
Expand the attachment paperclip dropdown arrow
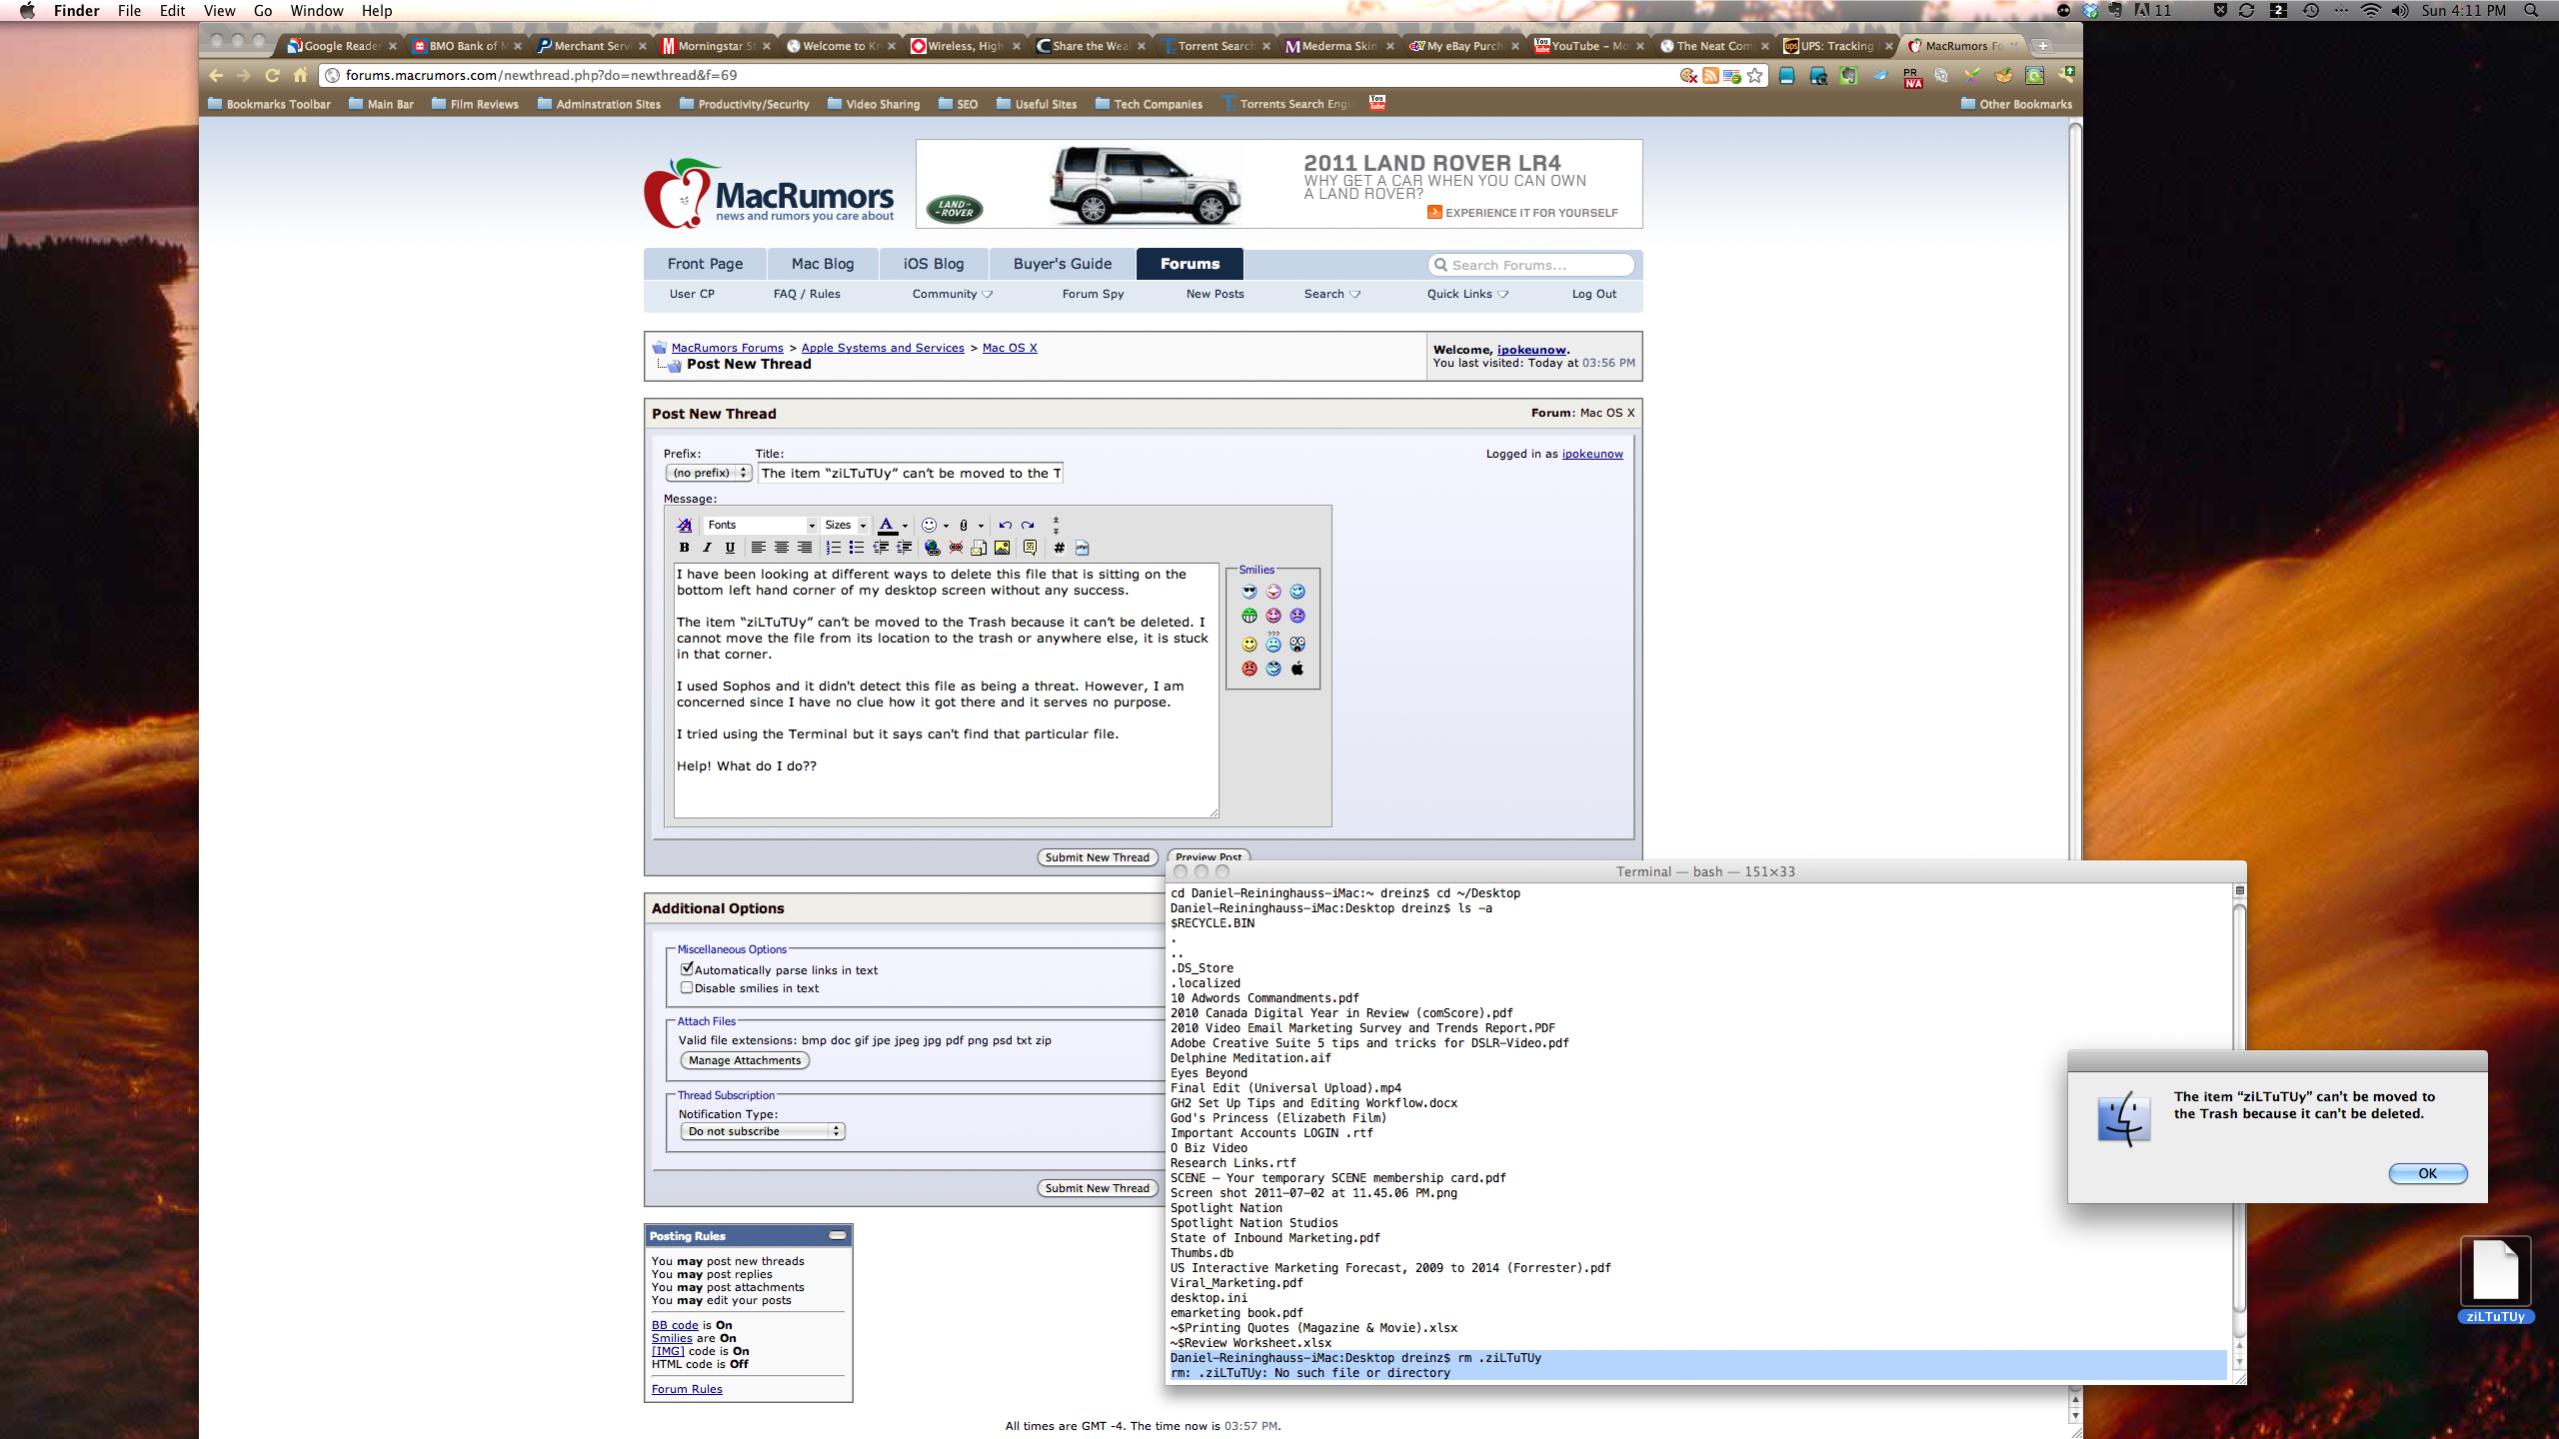coord(981,525)
